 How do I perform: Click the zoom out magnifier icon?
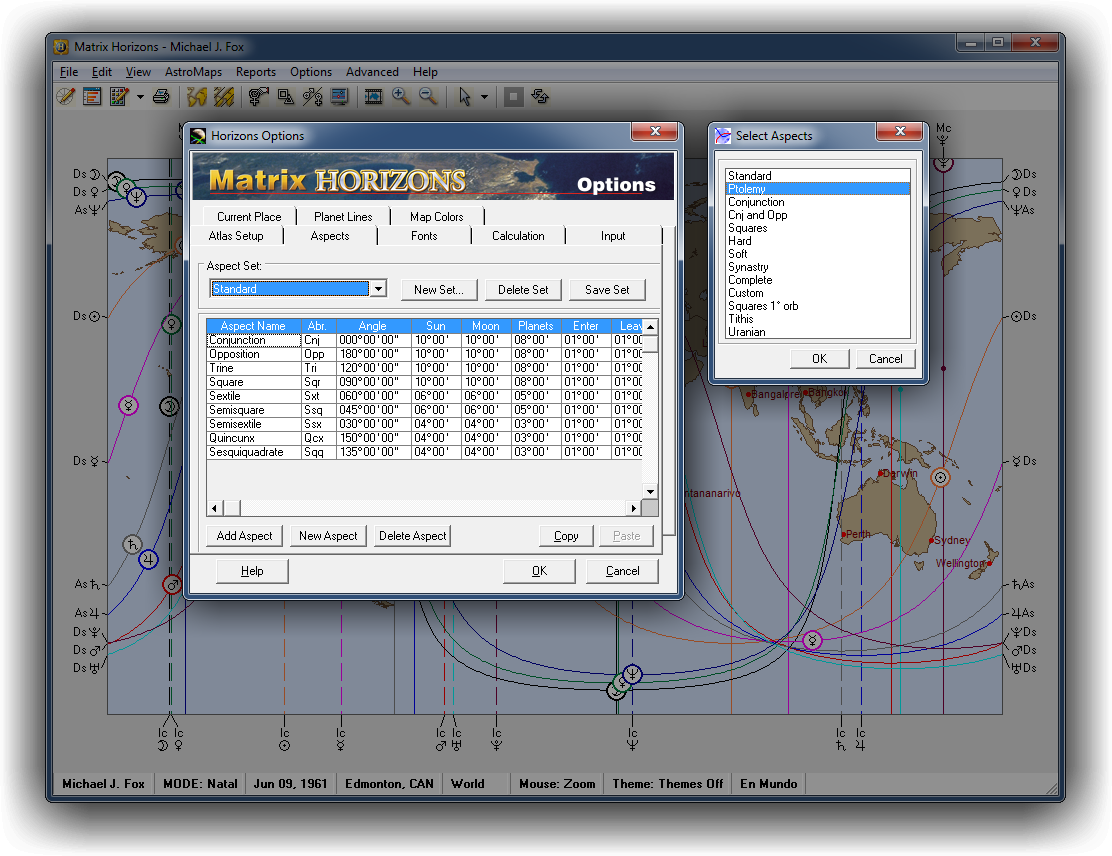[428, 96]
